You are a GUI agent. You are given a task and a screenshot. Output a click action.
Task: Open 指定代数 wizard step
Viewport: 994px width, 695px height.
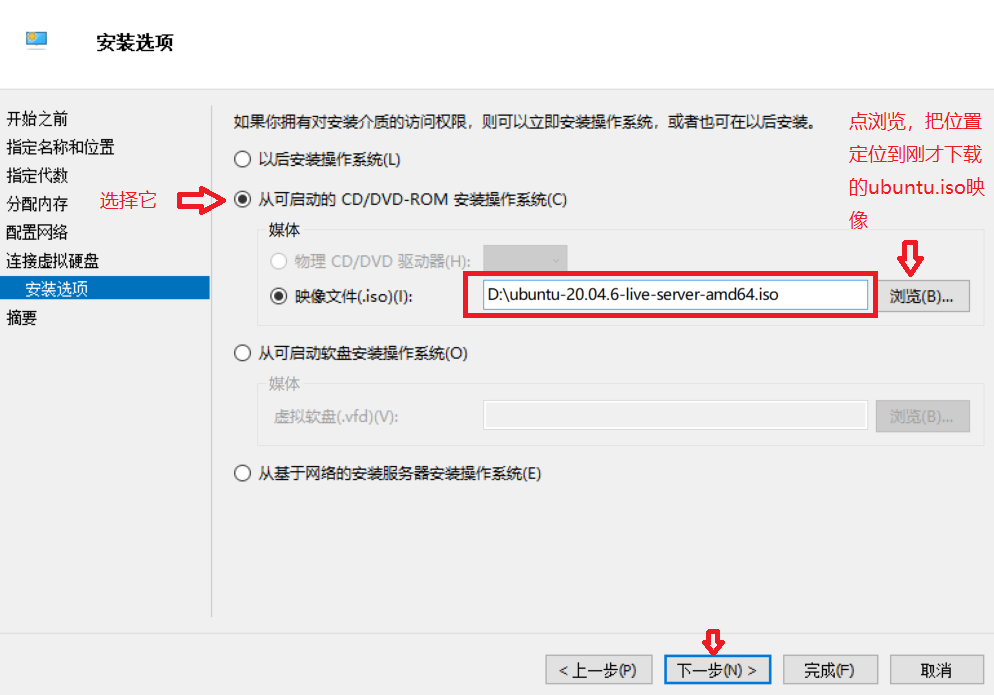[x=37, y=176]
